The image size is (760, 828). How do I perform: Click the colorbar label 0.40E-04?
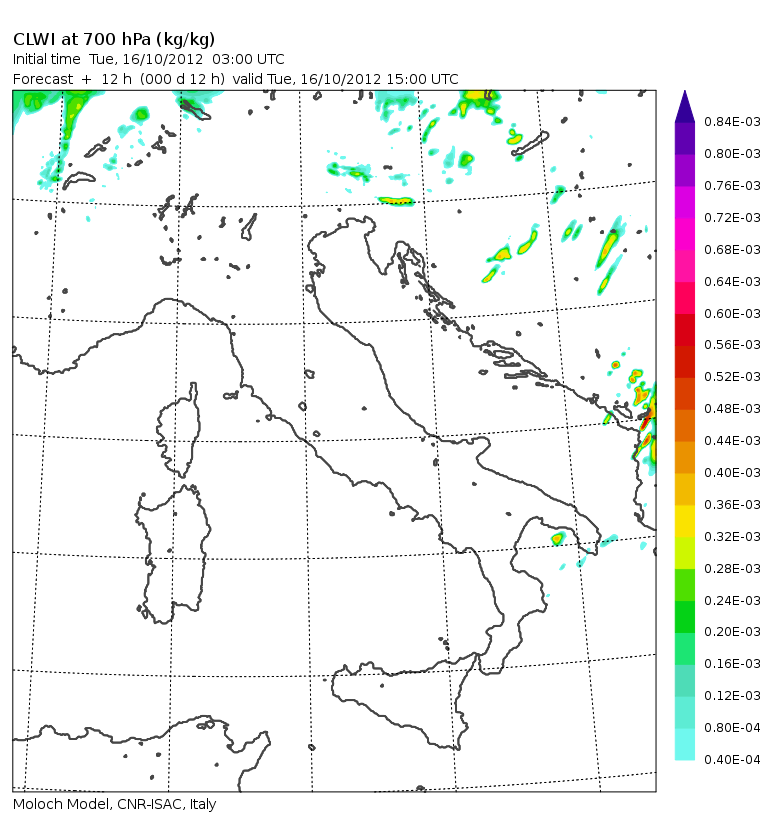[732, 759]
